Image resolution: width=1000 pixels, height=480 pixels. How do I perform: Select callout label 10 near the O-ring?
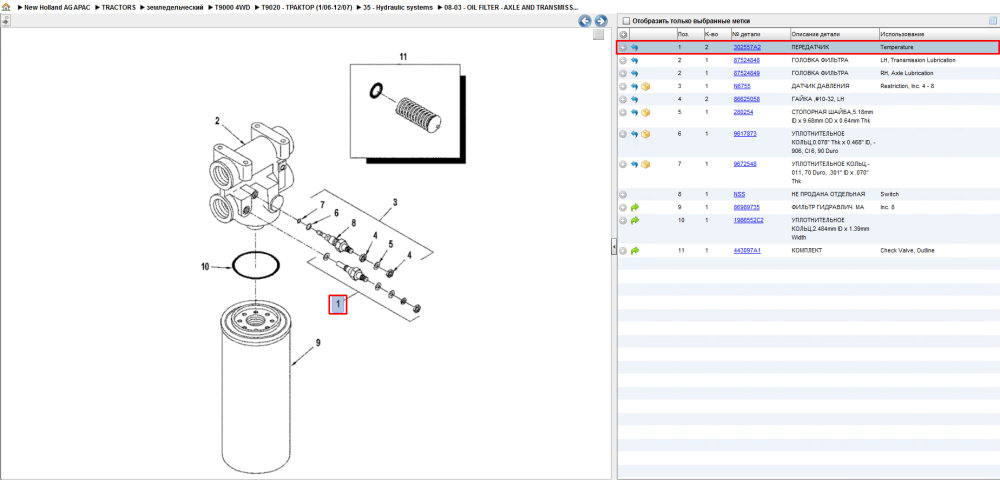(x=205, y=267)
